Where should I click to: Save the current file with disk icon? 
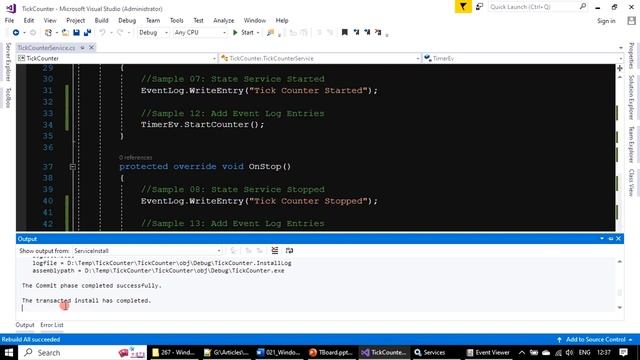point(76,32)
